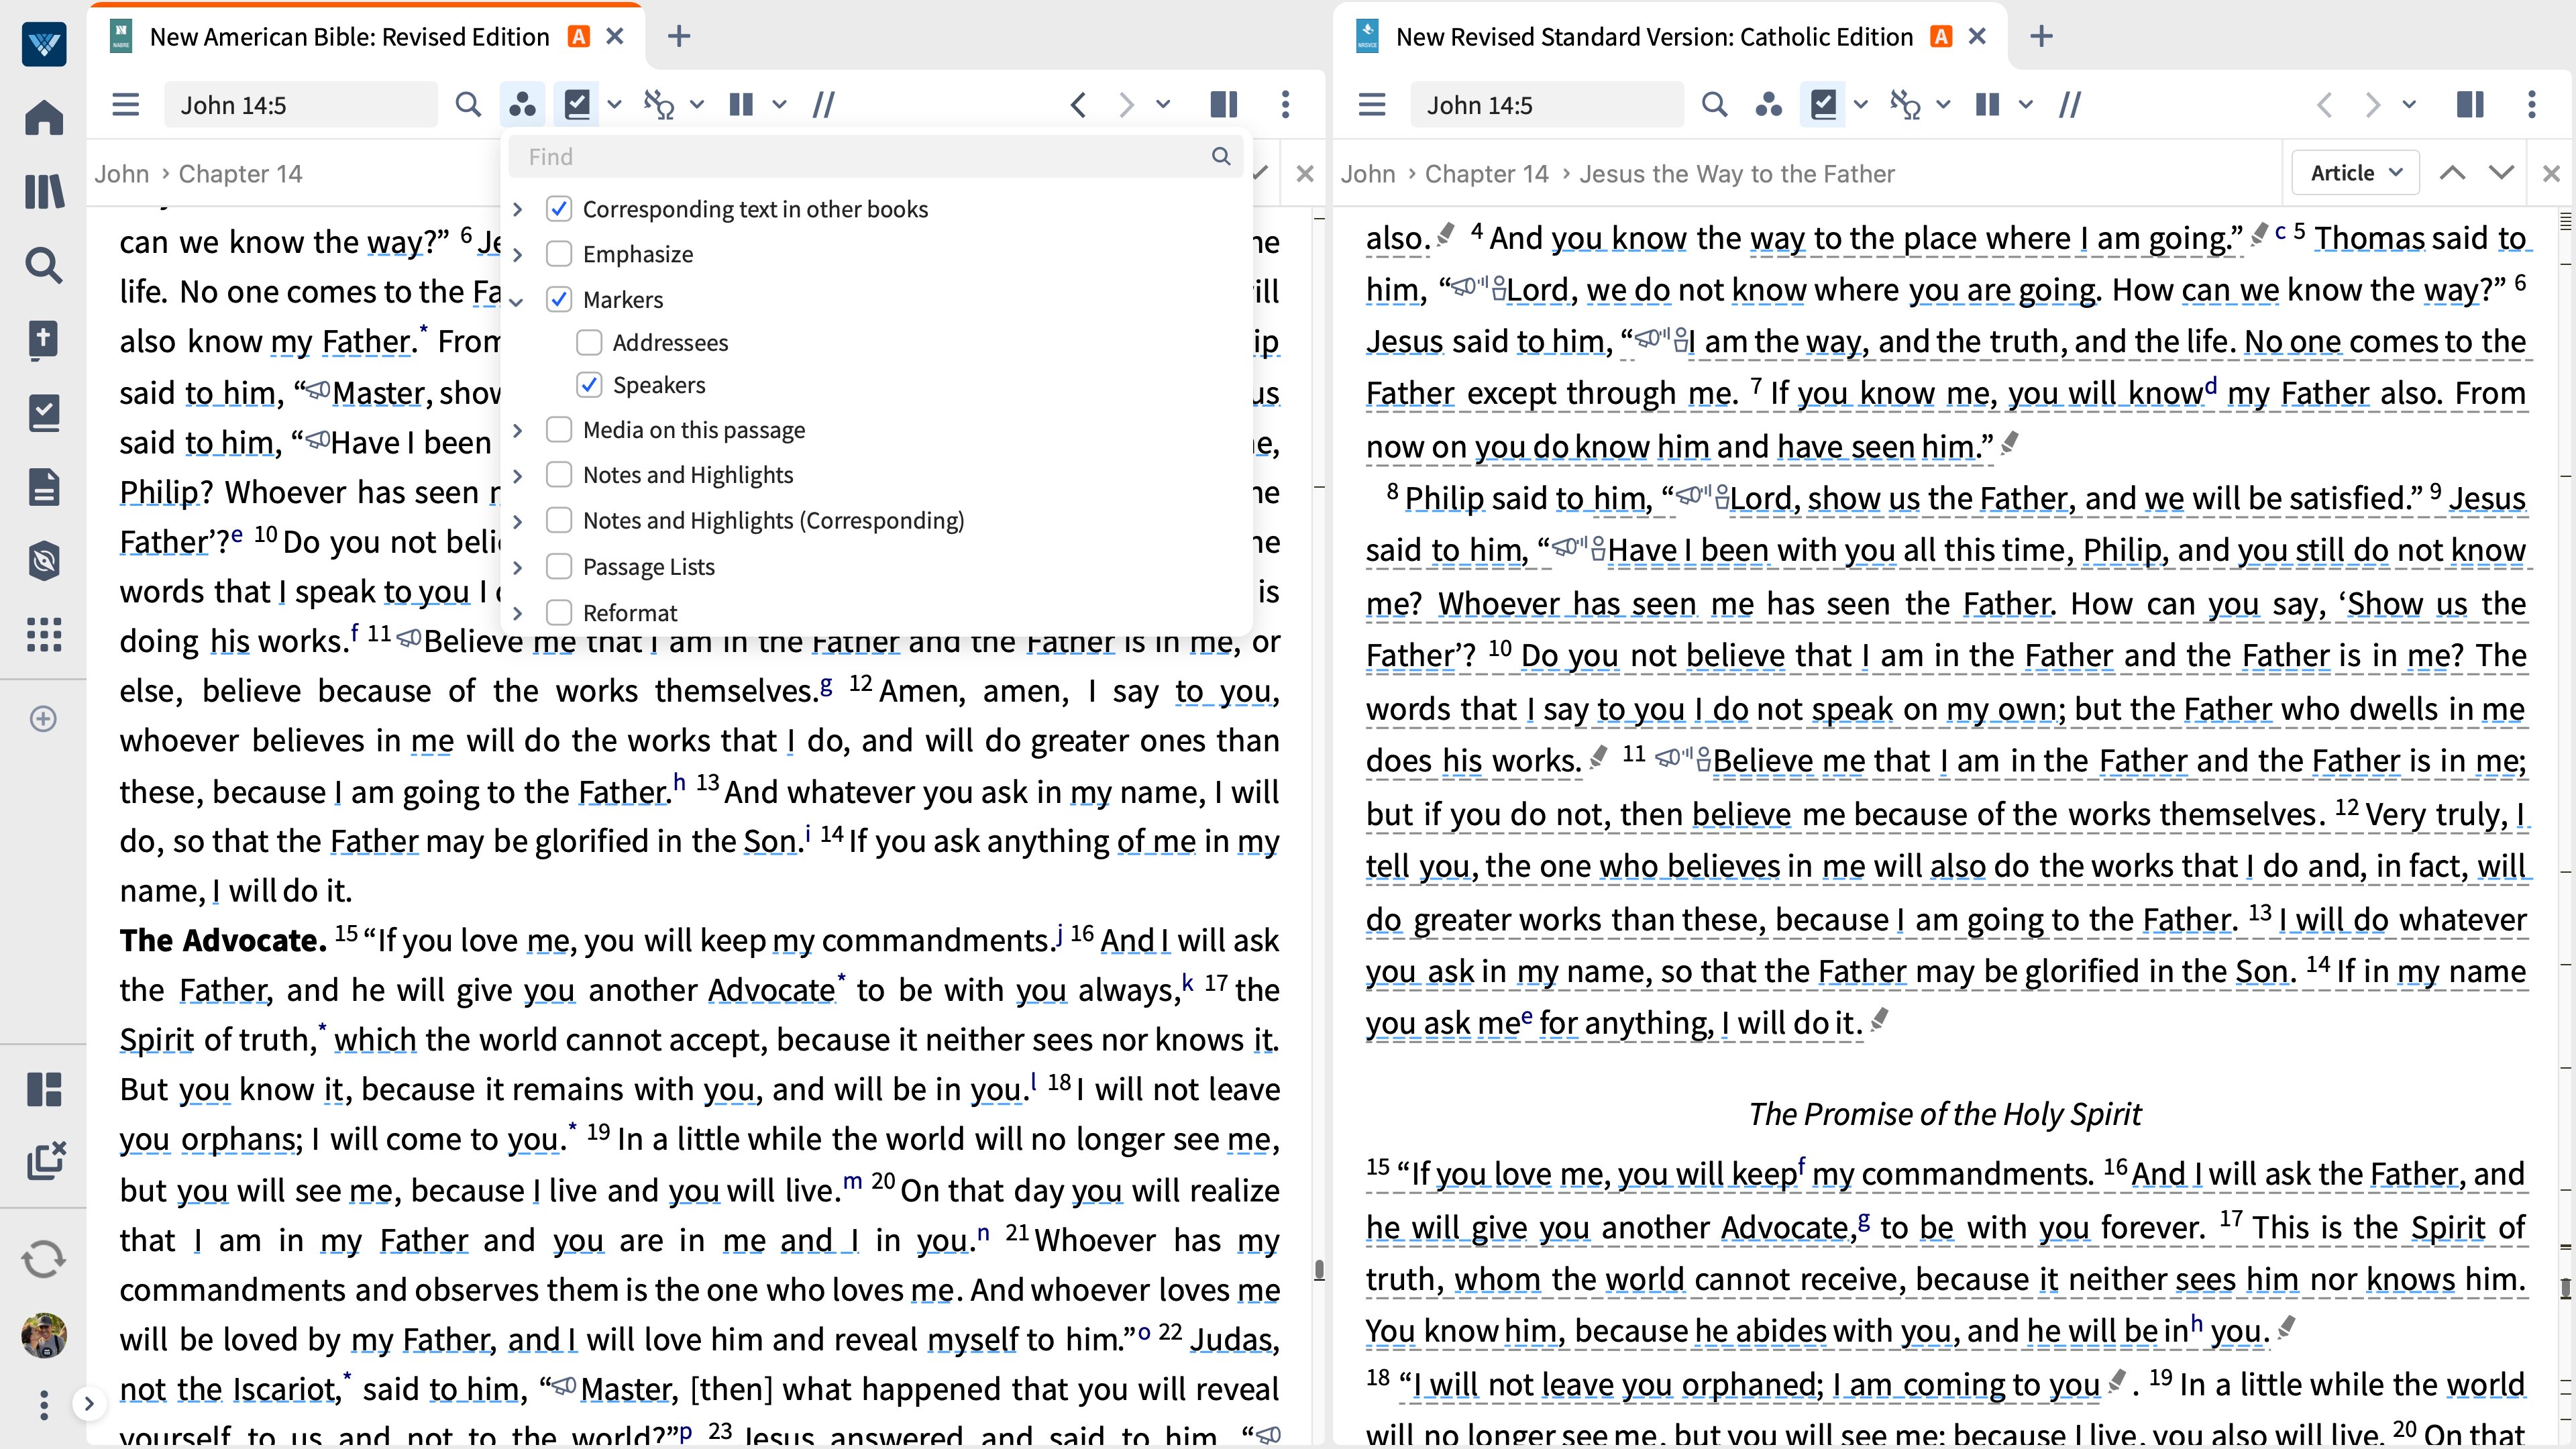Image resolution: width=2576 pixels, height=1449 pixels.
Task: Click the sidebar Search icon
Action: tap(44, 265)
